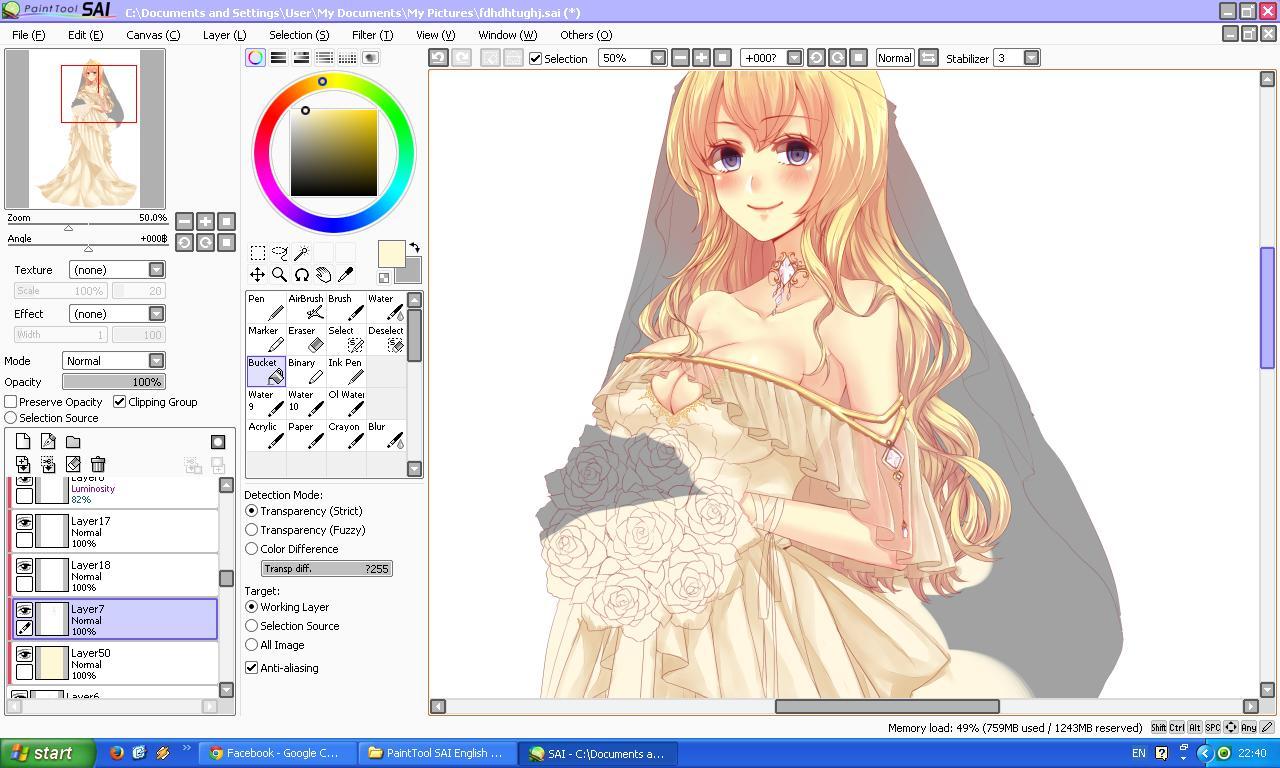Select the Pen tool
Screen dimensions: 1280x768
pos(266,307)
